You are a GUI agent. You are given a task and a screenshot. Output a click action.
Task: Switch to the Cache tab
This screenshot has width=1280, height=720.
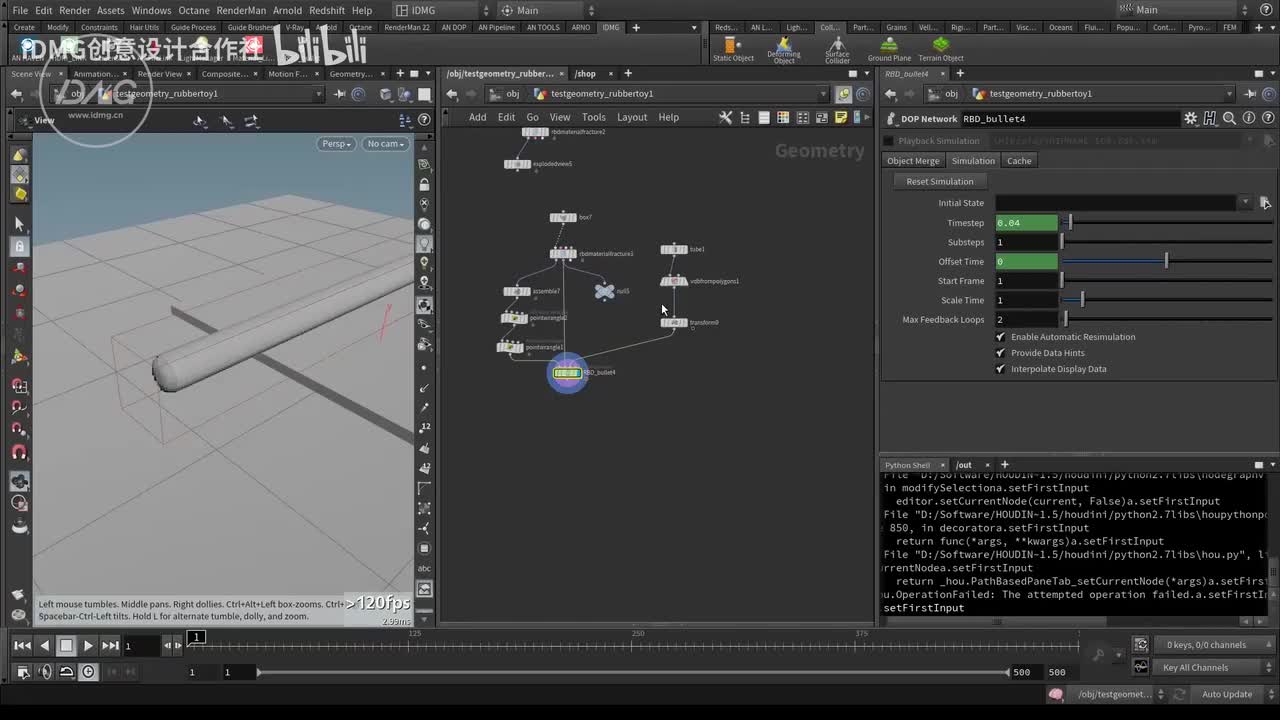click(1019, 161)
